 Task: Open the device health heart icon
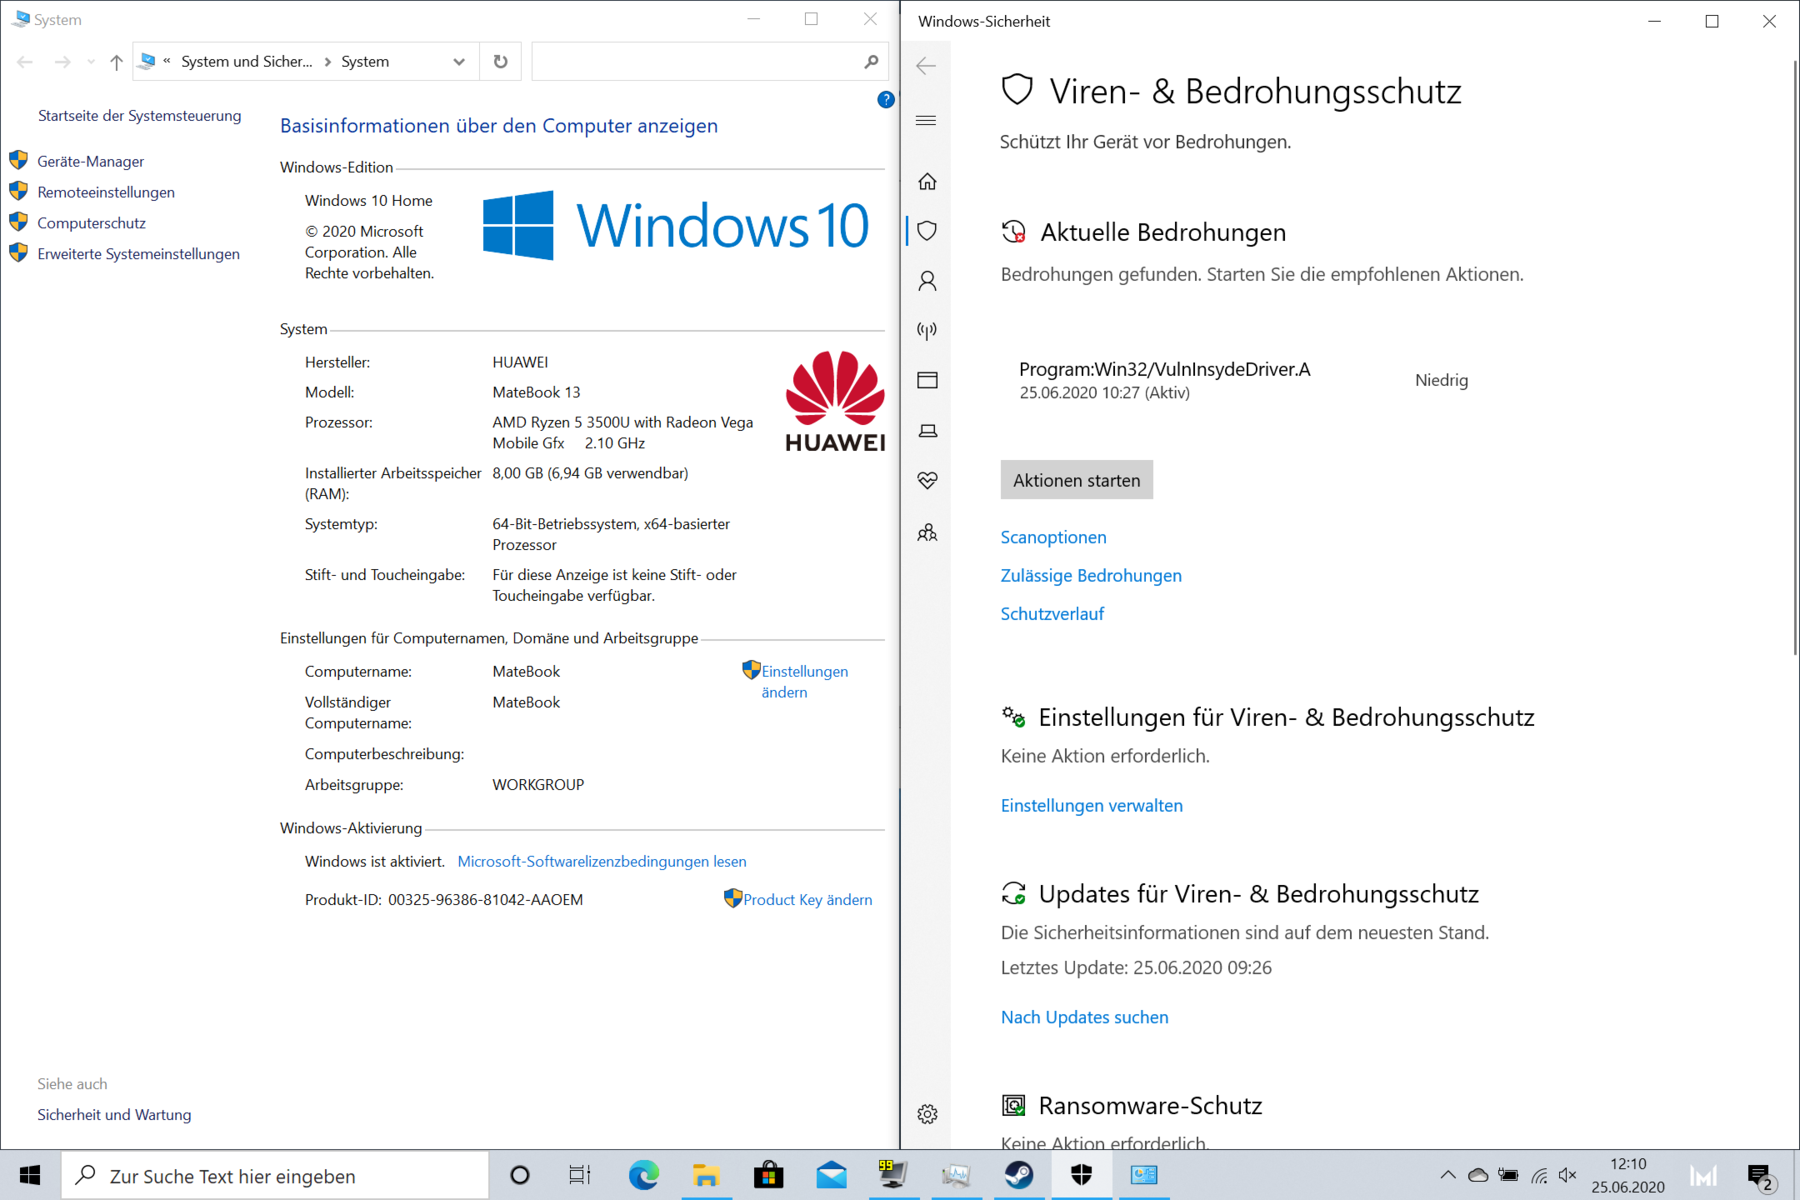927,481
